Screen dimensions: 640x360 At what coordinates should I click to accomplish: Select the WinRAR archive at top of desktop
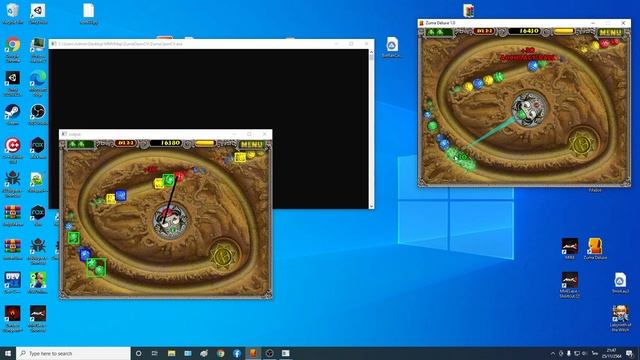click(x=469, y=11)
